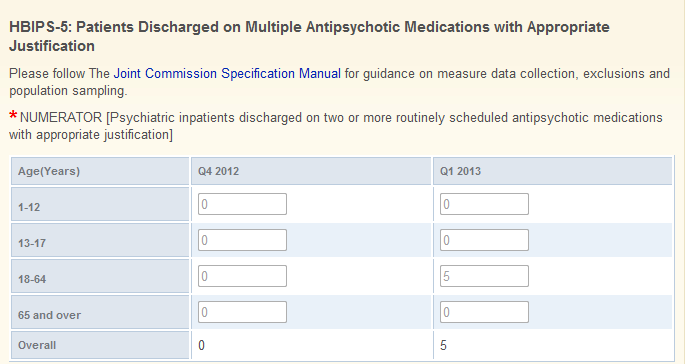Click the Q4 2012 field for ages 1-12
Viewport: 689px width, 364px height.
click(242, 204)
